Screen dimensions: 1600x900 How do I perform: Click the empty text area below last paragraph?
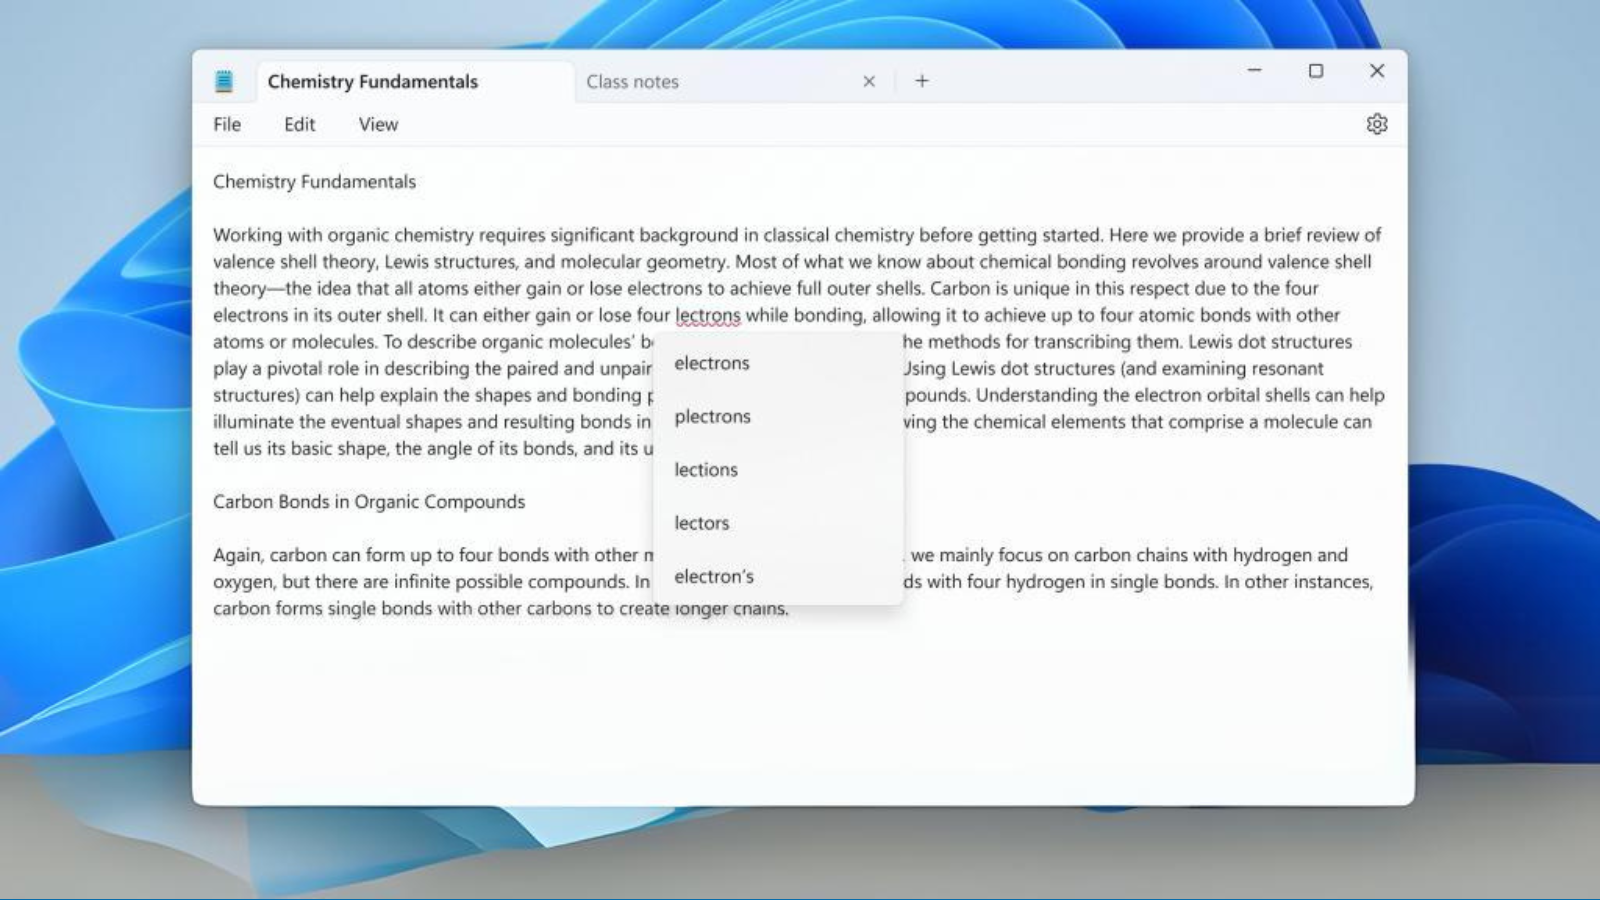click(x=800, y=710)
